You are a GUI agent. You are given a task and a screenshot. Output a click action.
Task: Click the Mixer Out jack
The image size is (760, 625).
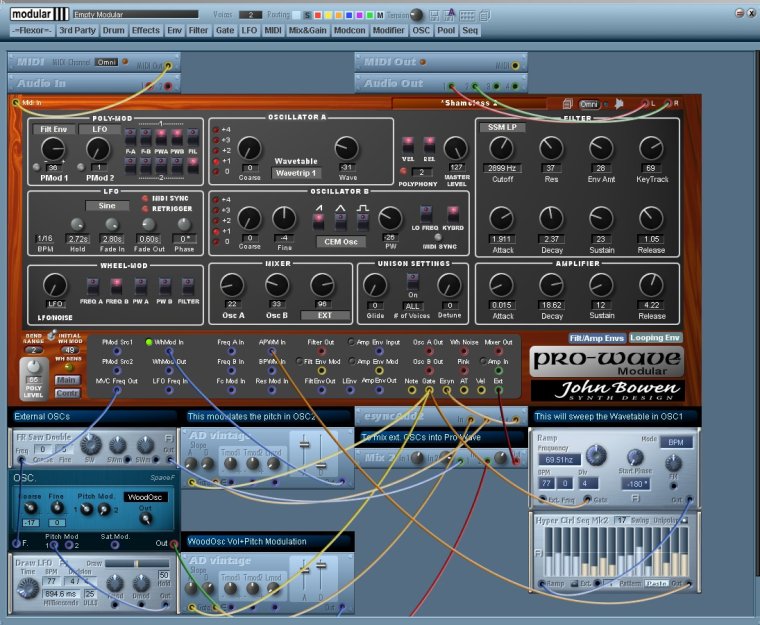(x=498, y=351)
